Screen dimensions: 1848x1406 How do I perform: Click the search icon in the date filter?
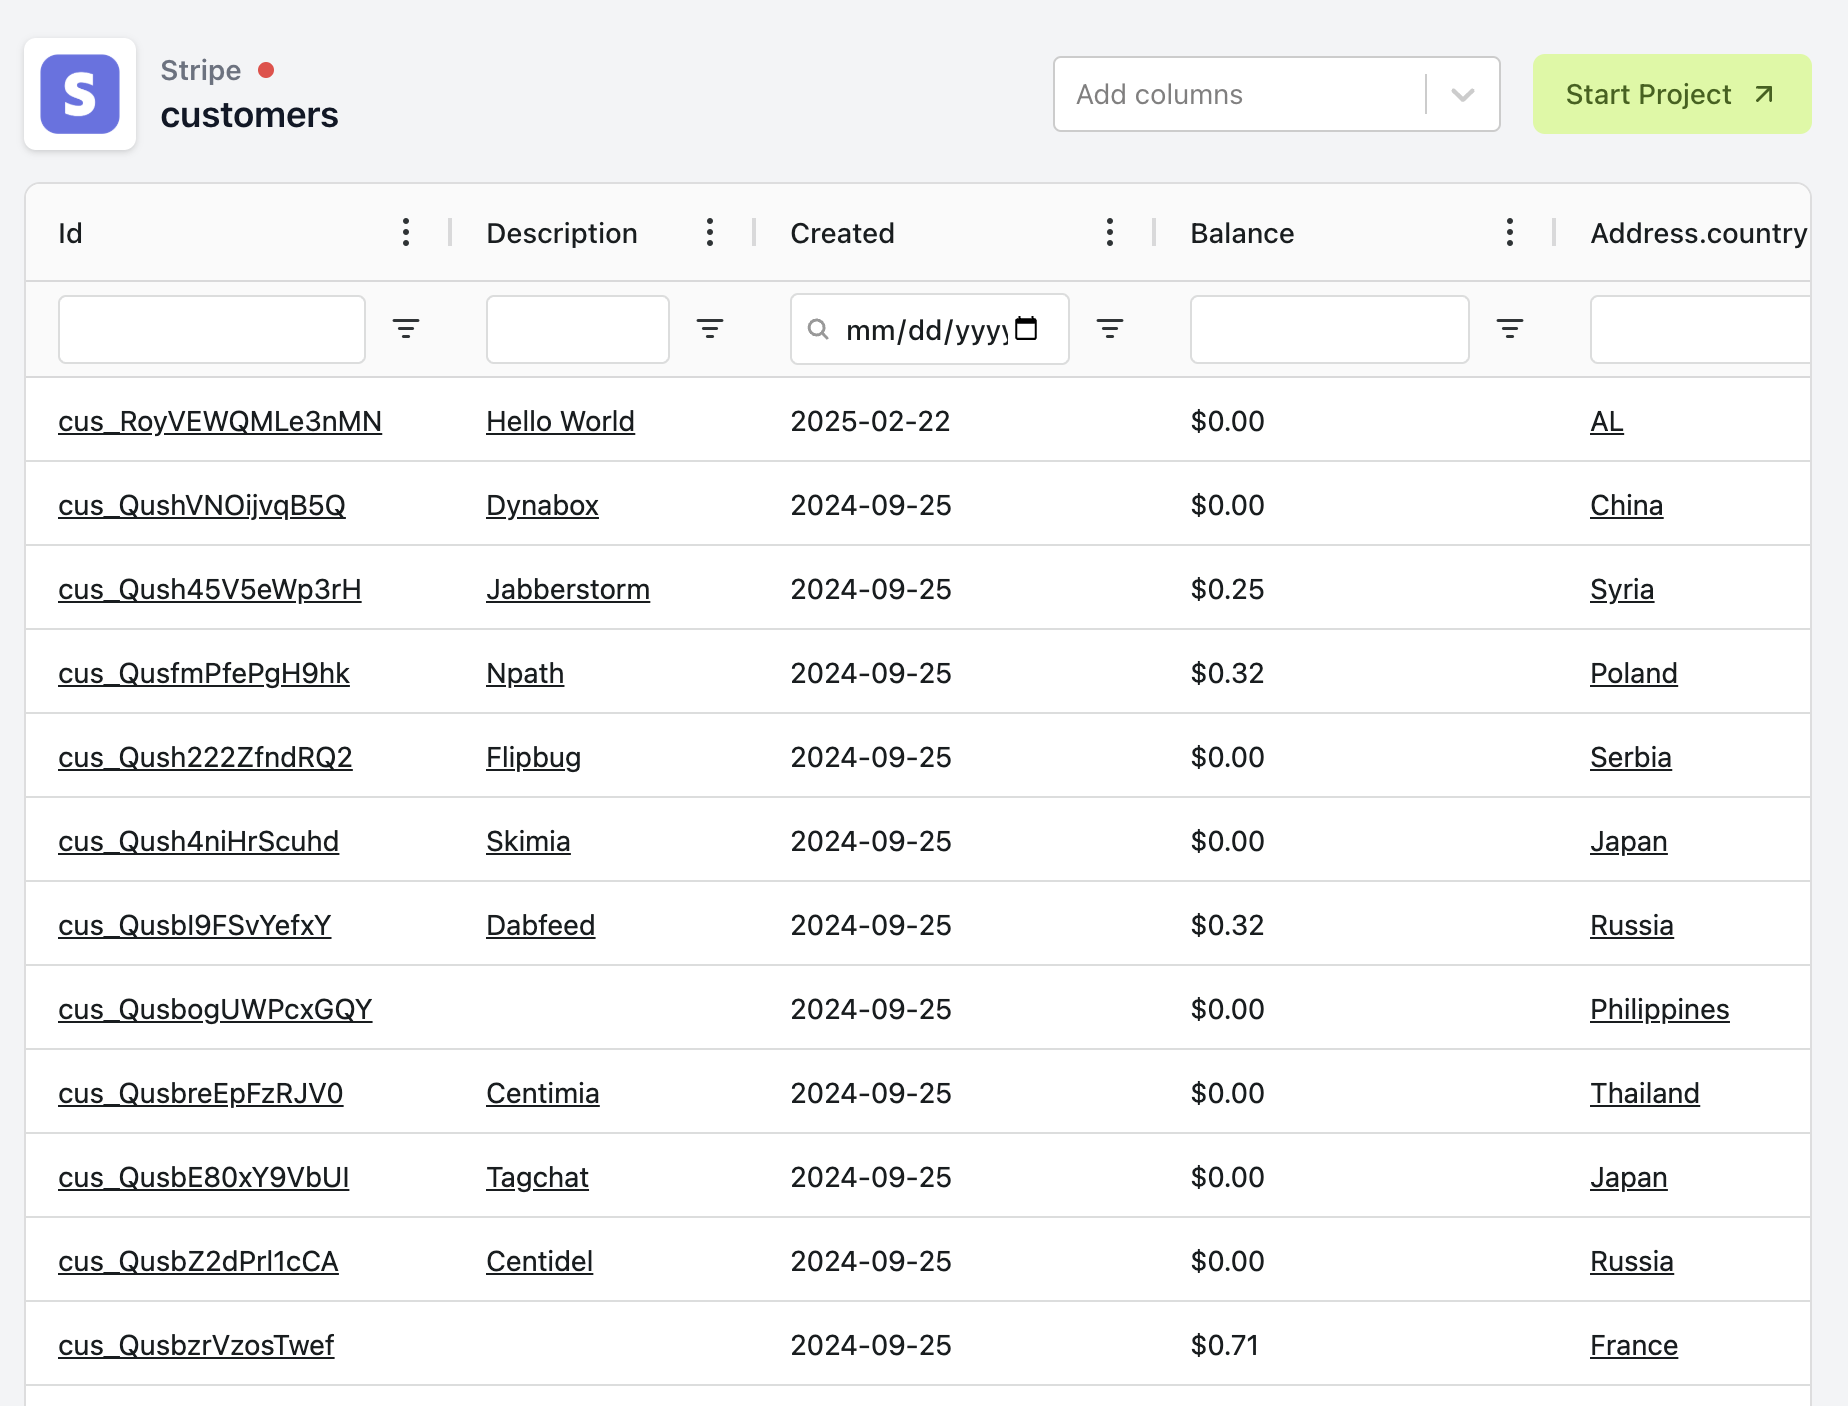(818, 329)
